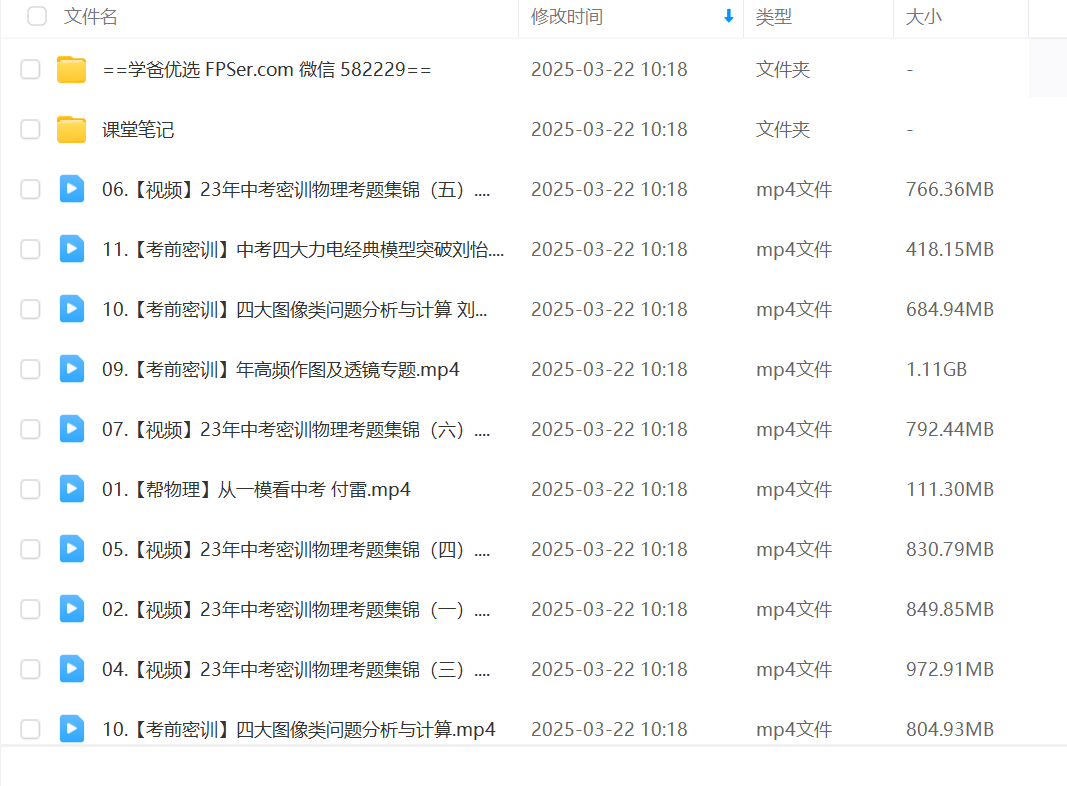This screenshot has width=1067, height=786.
Task: Click the date cell in 01.【帮物理】 row
Action: 609,489
